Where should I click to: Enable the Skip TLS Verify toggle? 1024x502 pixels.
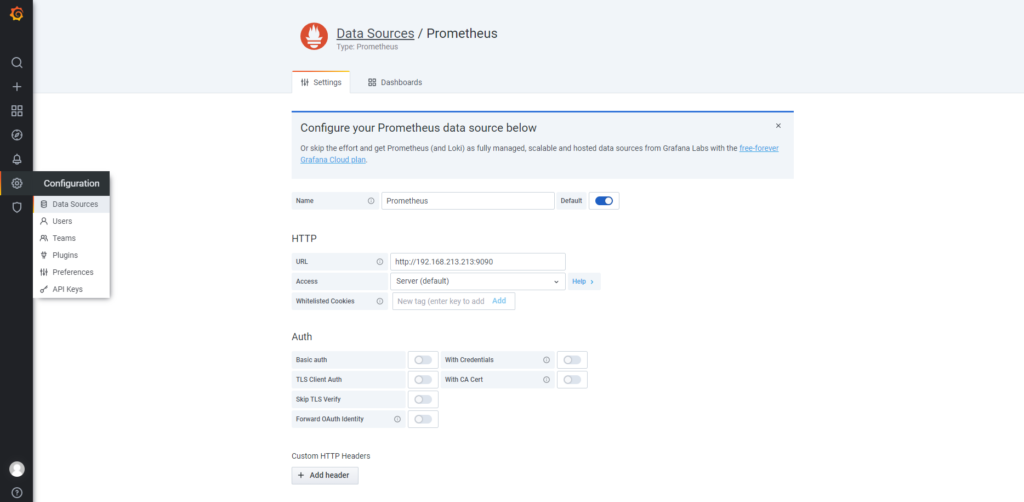point(423,400)
